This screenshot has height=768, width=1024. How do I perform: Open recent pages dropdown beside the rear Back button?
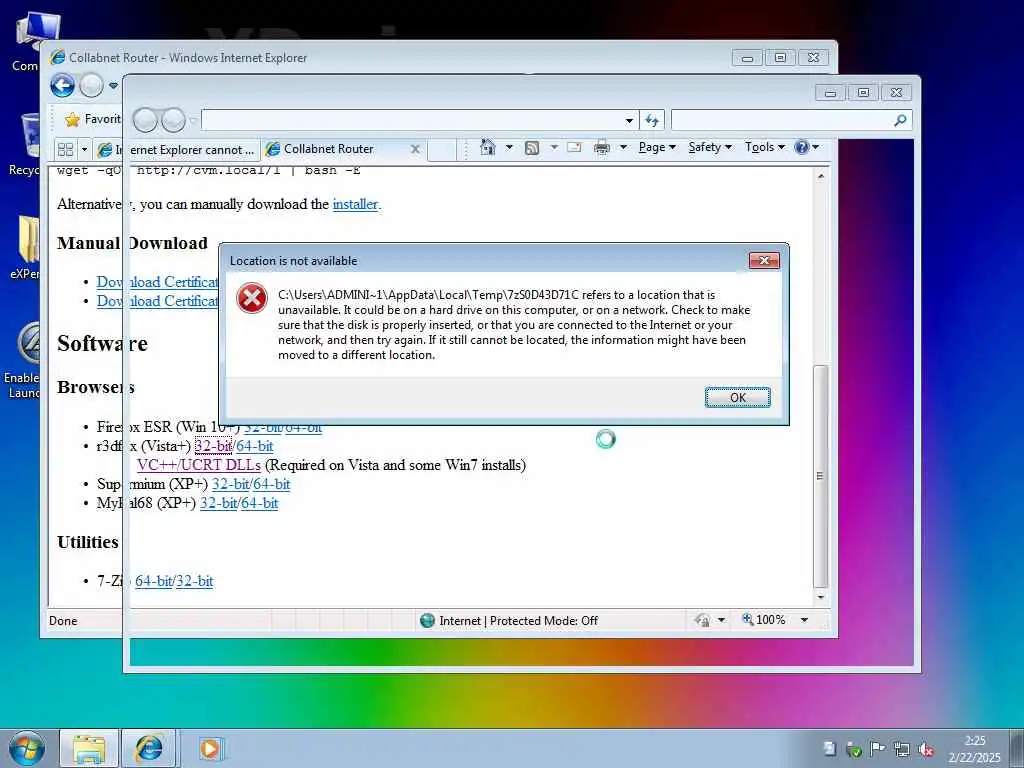(113, 86)
